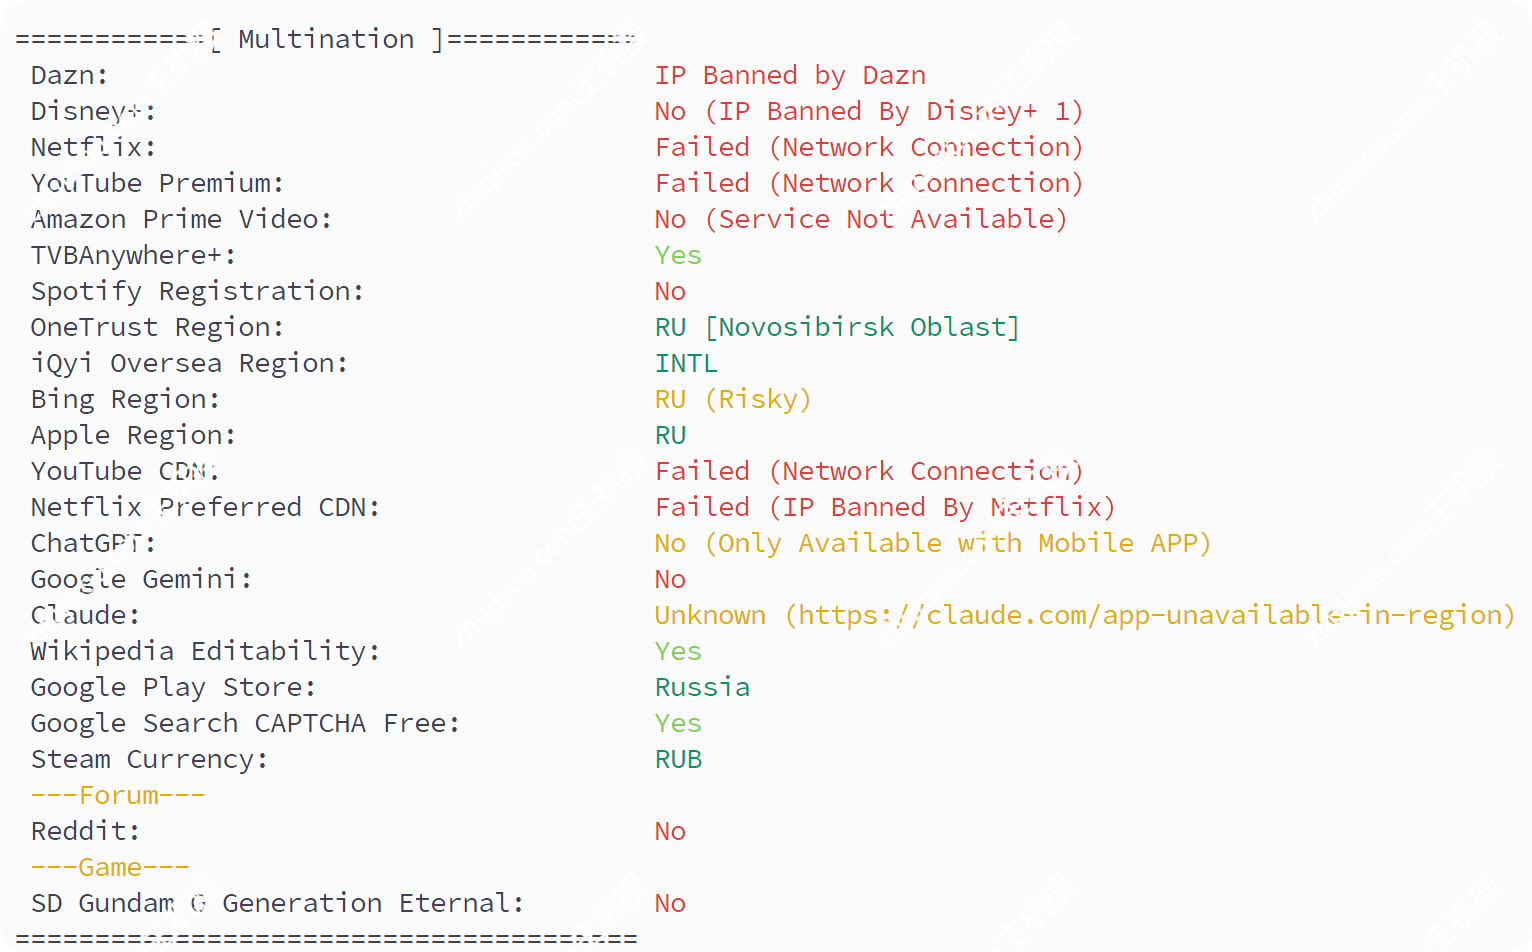This screenshot has height=952, width=1532.
Task: Click the "---Forum---" section divider
Action: click(x=118, y=795)
